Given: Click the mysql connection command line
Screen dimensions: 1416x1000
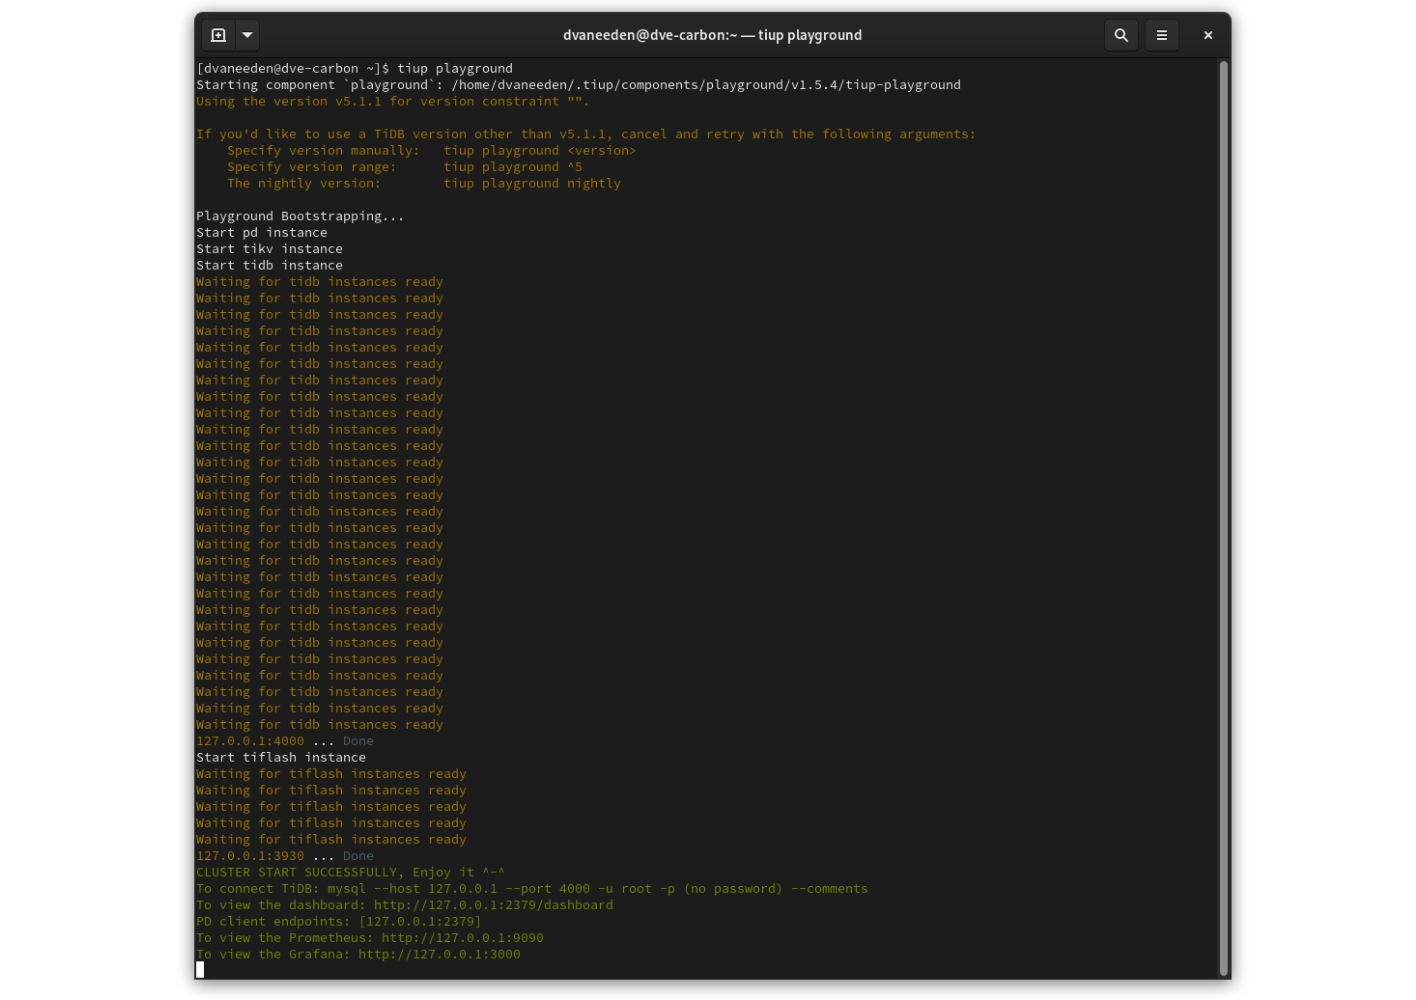Looking at the screenshot, I should click(532, 888).
